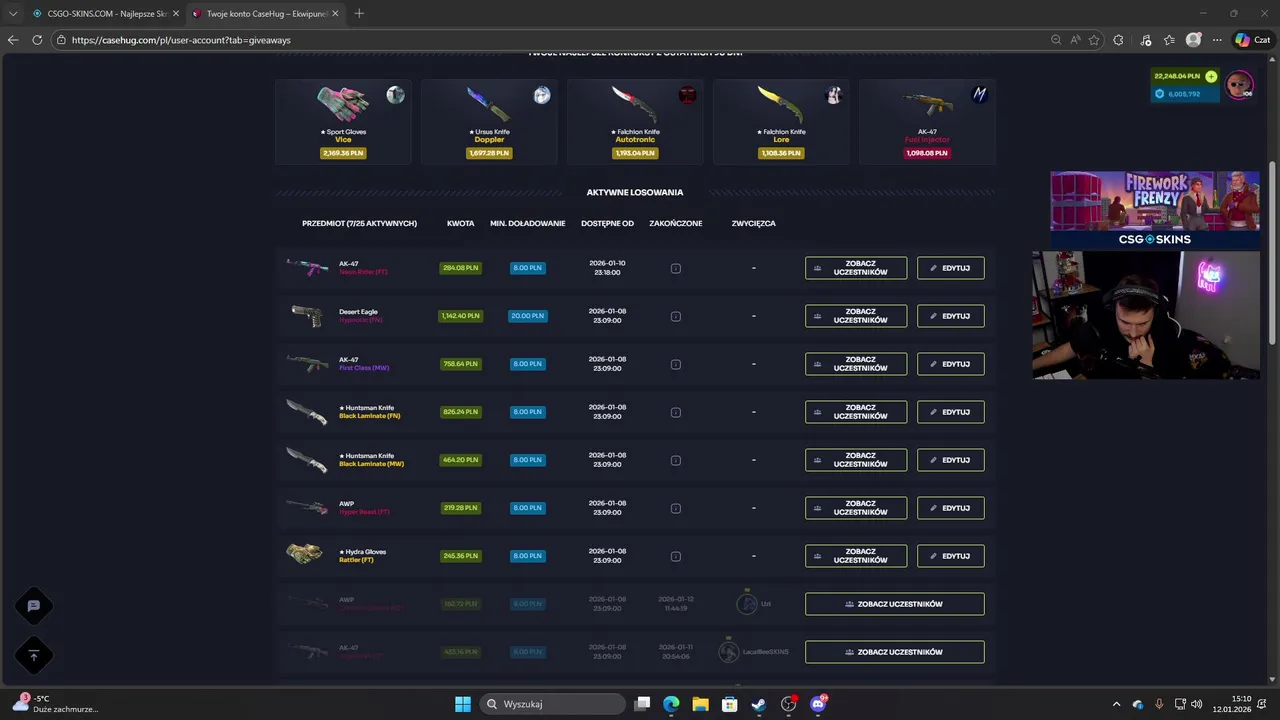Click the Task View taskbar icon
The height and width of the screenshot is (720, 1280).
pos(643,704)
